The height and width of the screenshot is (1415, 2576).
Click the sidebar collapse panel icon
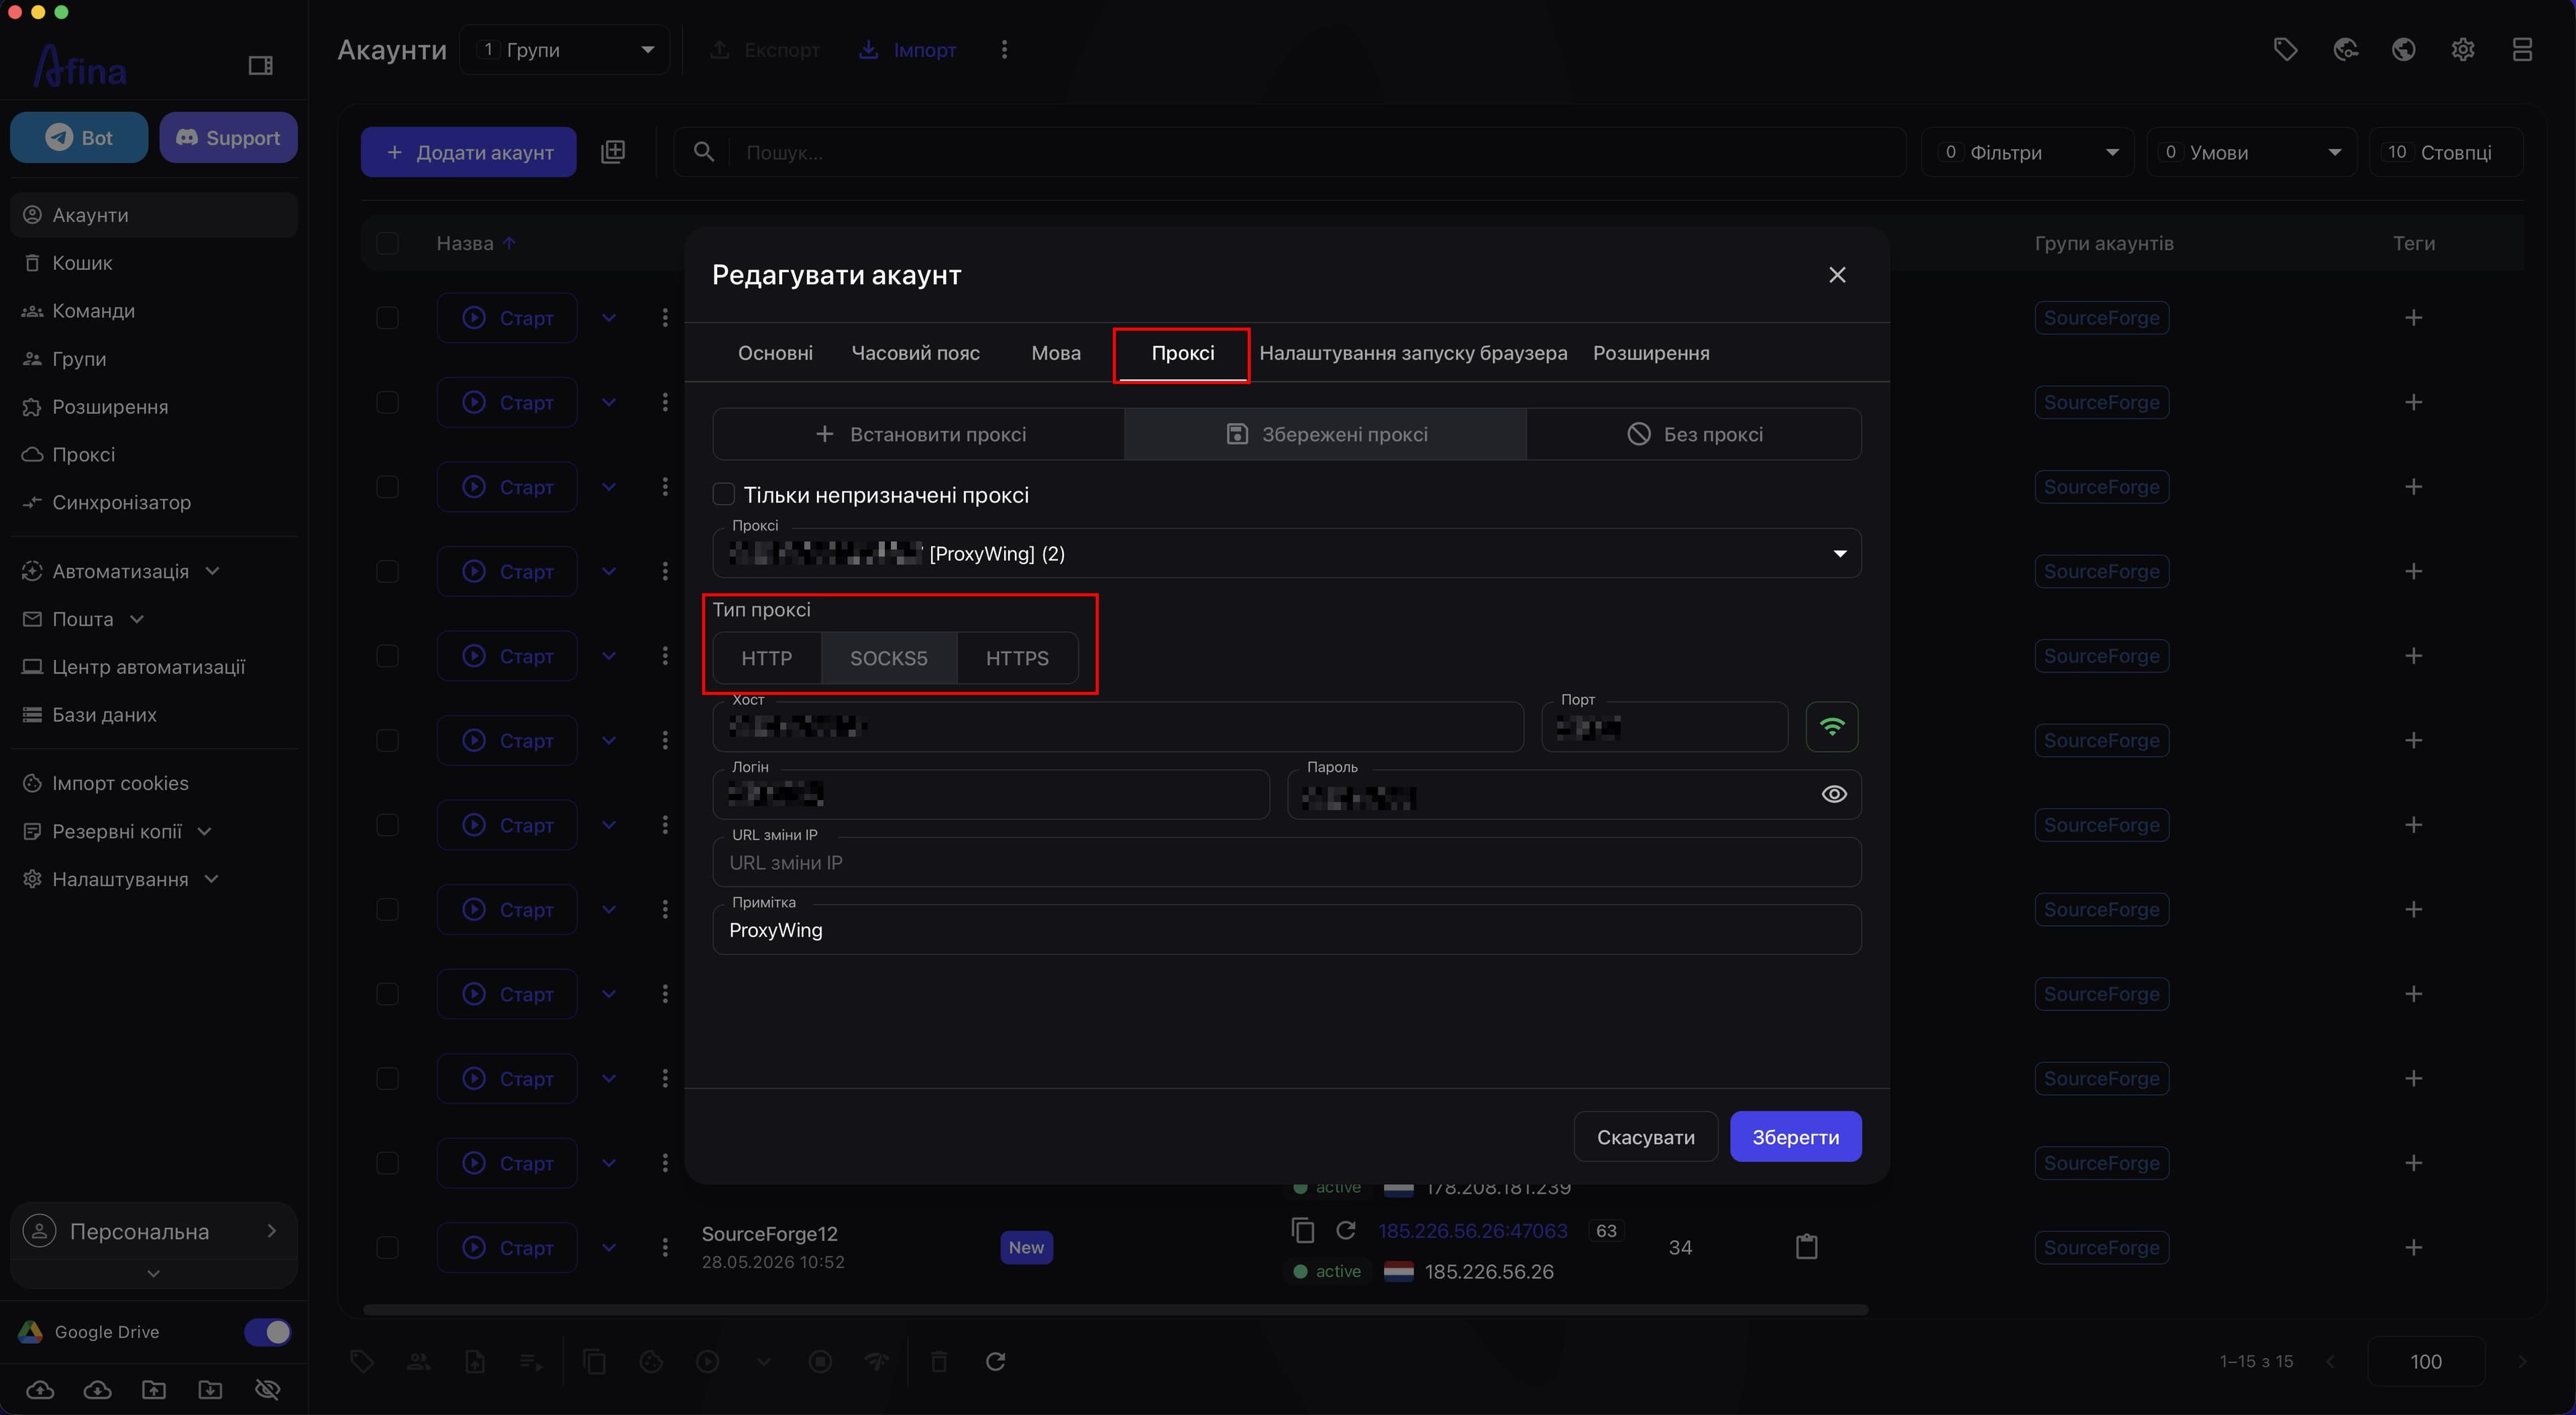260,66
